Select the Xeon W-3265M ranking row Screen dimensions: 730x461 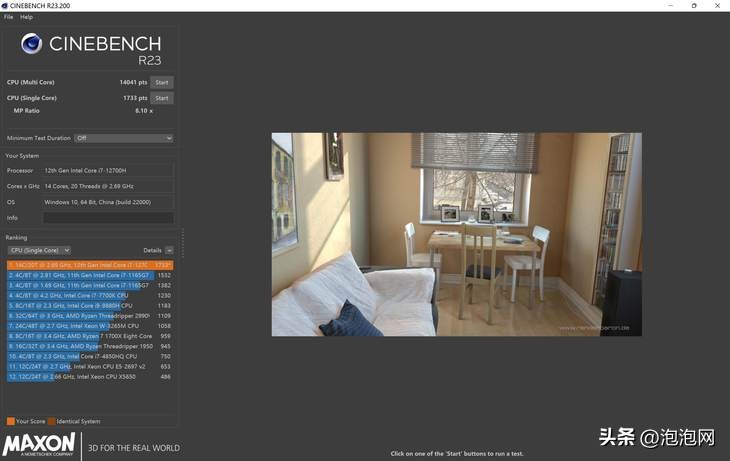click(90, 326)
